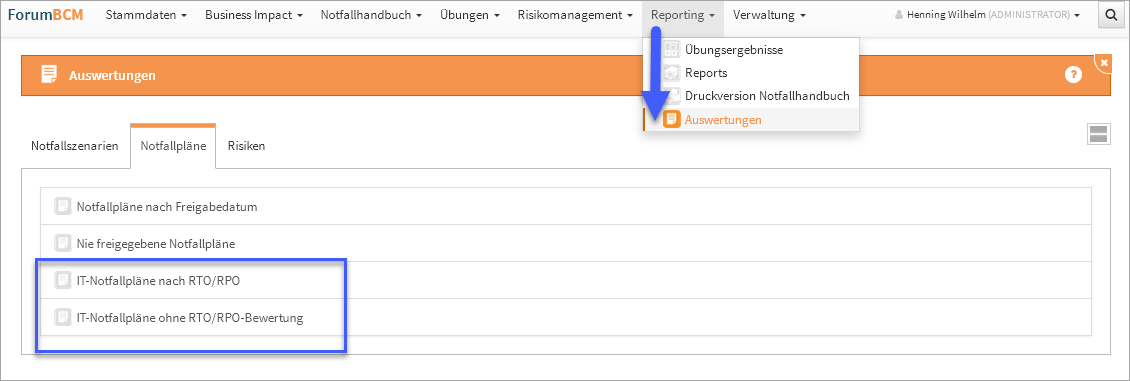The height and width of the screenshot is (381, 1130).
Task: Click the Reports menu icon
Action: tap(672, 73)
